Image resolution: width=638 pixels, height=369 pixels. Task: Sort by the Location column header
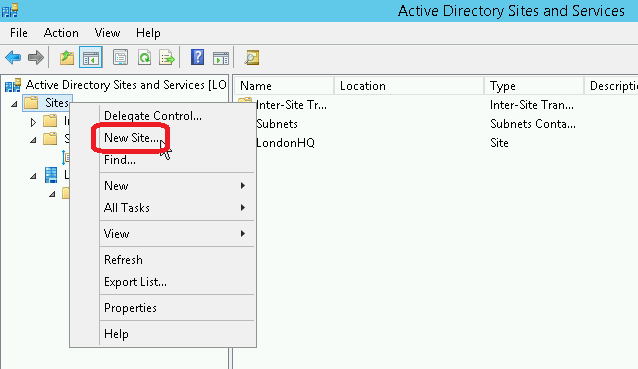point(409,86)
